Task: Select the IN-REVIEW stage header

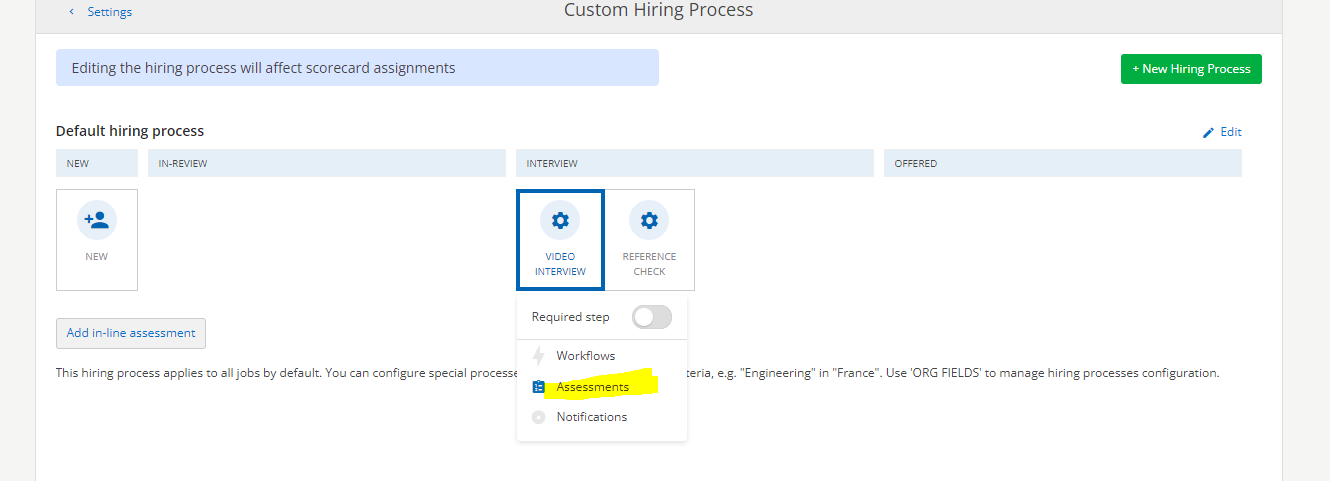Action: tap(327, 163)
